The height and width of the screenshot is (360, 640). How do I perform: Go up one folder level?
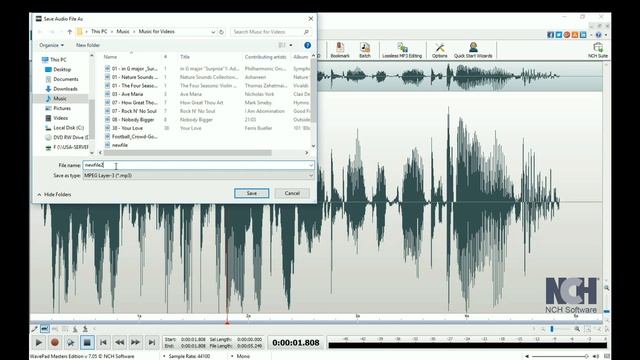(69, 31)
